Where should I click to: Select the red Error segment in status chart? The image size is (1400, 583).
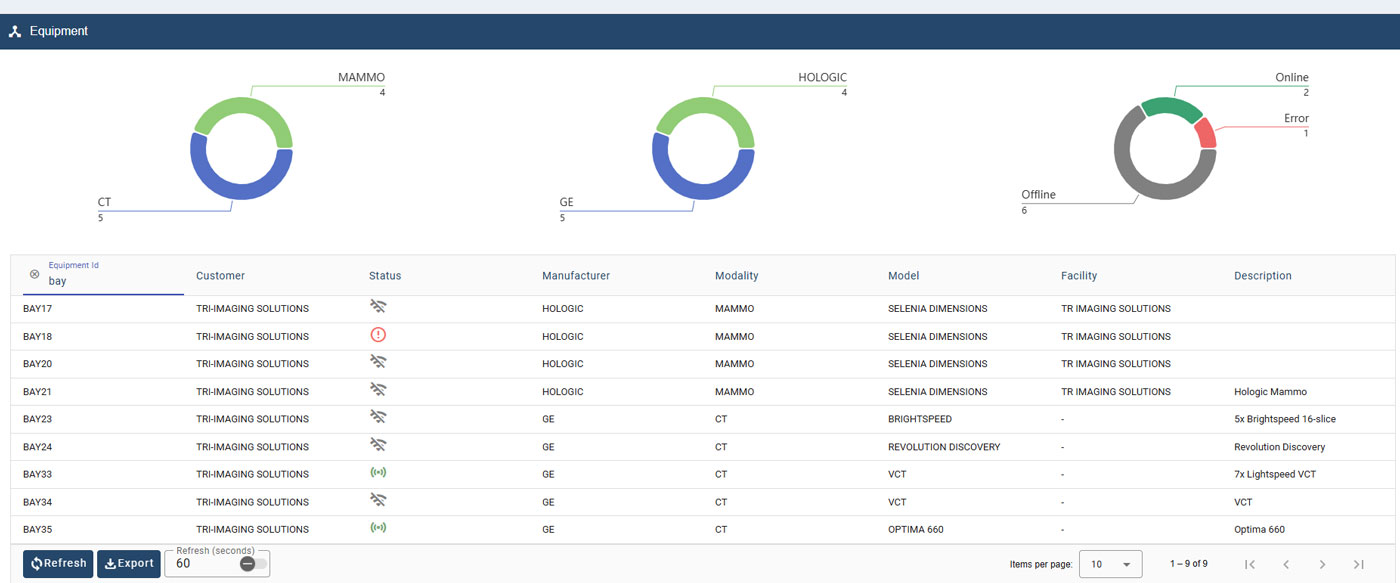pyautogui.click(x=1205, y=133)
